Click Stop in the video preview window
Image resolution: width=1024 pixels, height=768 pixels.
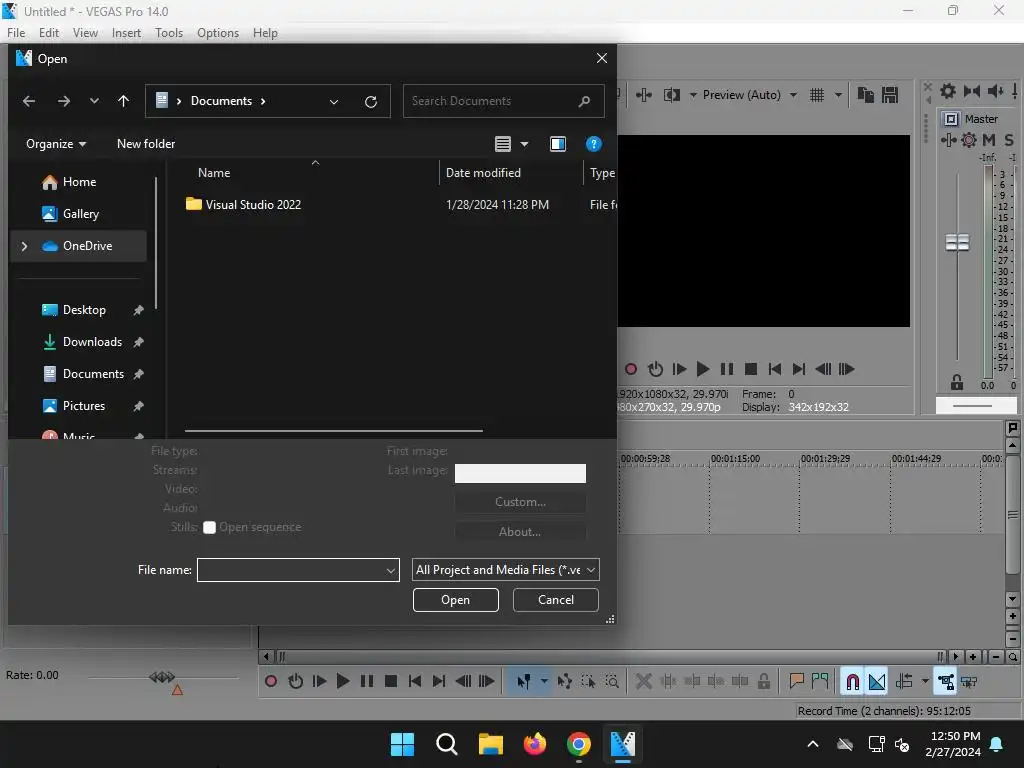tap(751, 369)
